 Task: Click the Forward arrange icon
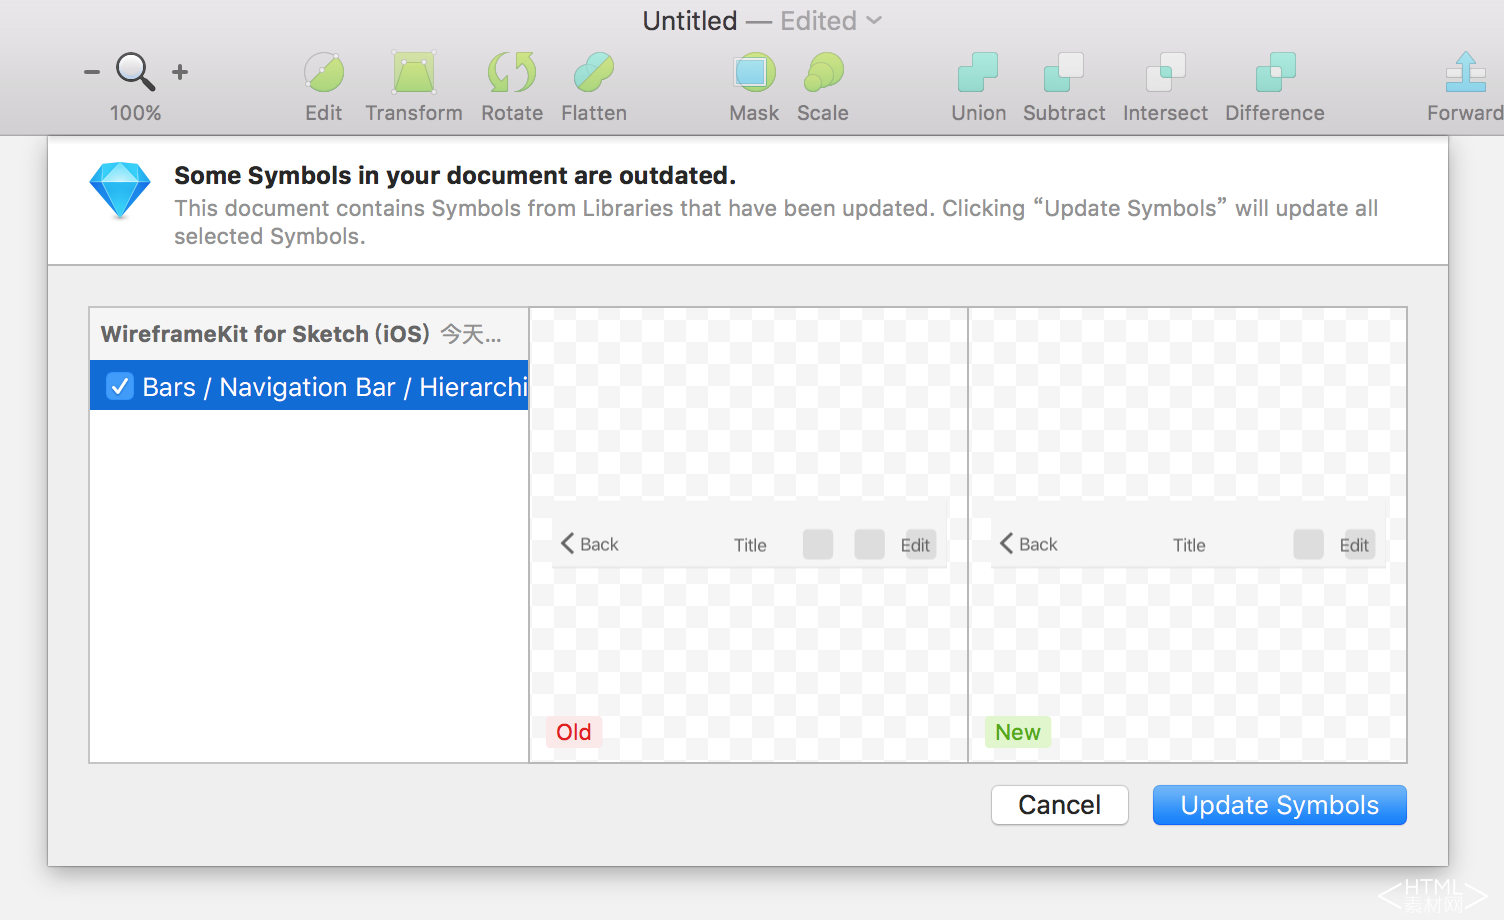(x=1465, y=73)
